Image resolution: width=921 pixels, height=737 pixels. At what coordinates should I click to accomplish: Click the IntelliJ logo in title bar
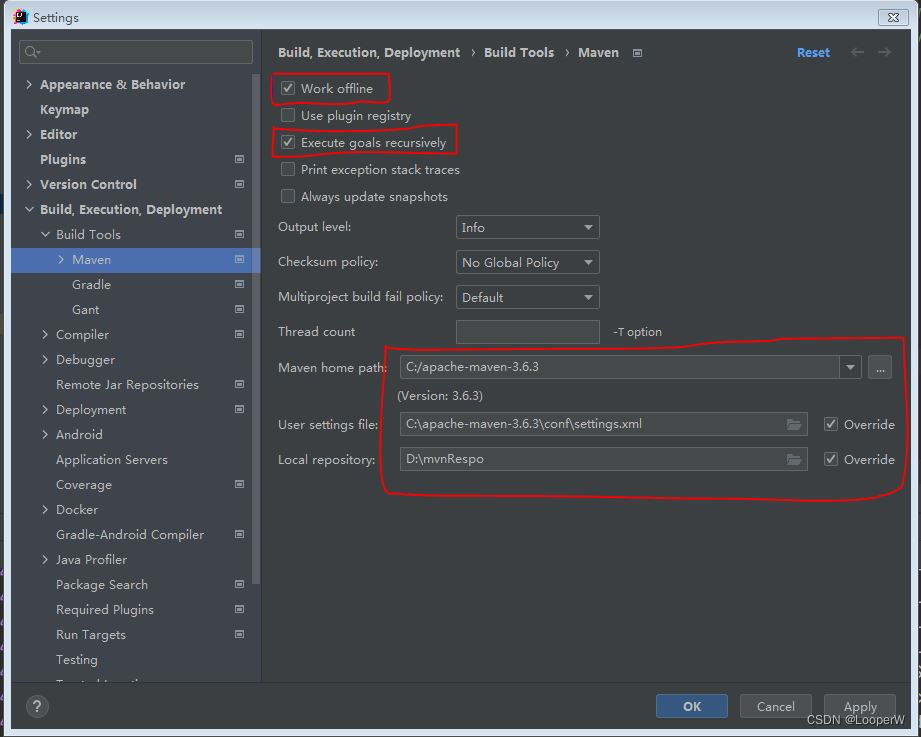coord(21,17)
